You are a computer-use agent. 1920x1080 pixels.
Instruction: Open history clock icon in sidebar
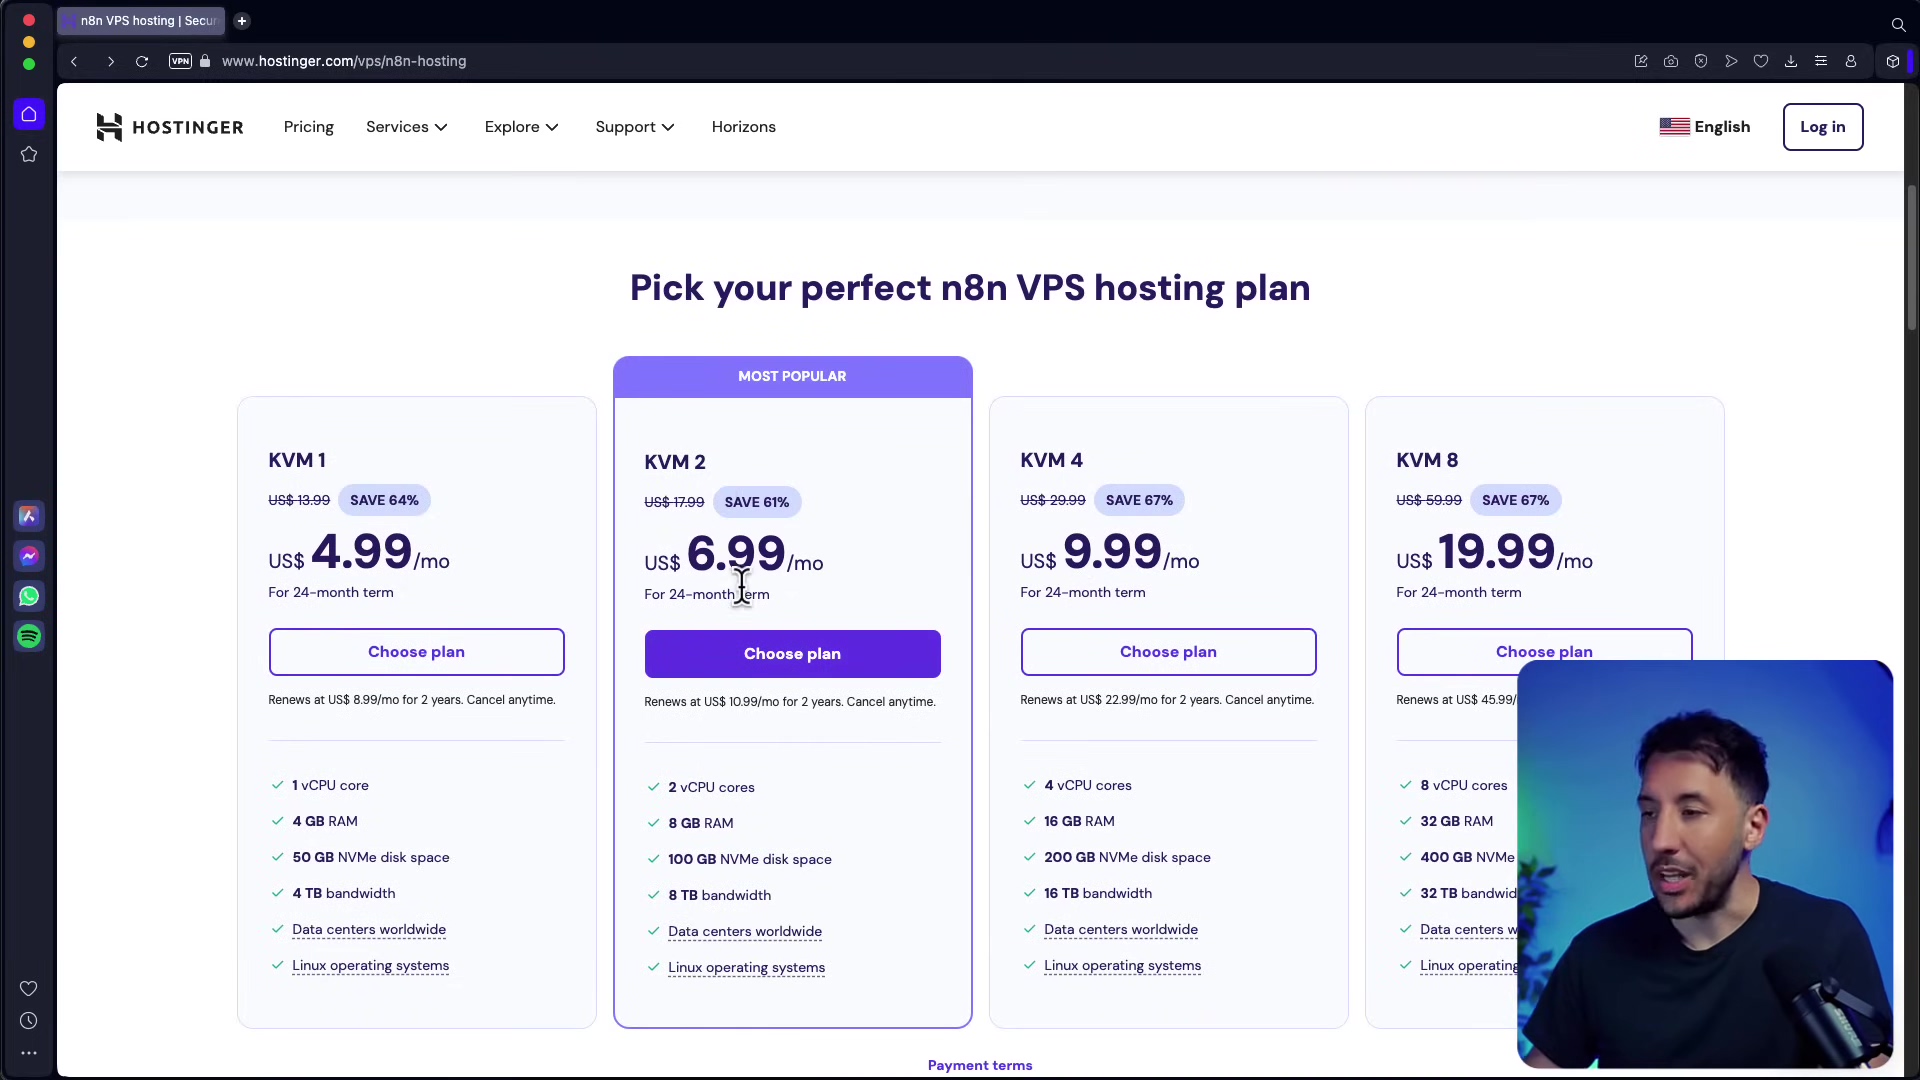(29, 1021)
